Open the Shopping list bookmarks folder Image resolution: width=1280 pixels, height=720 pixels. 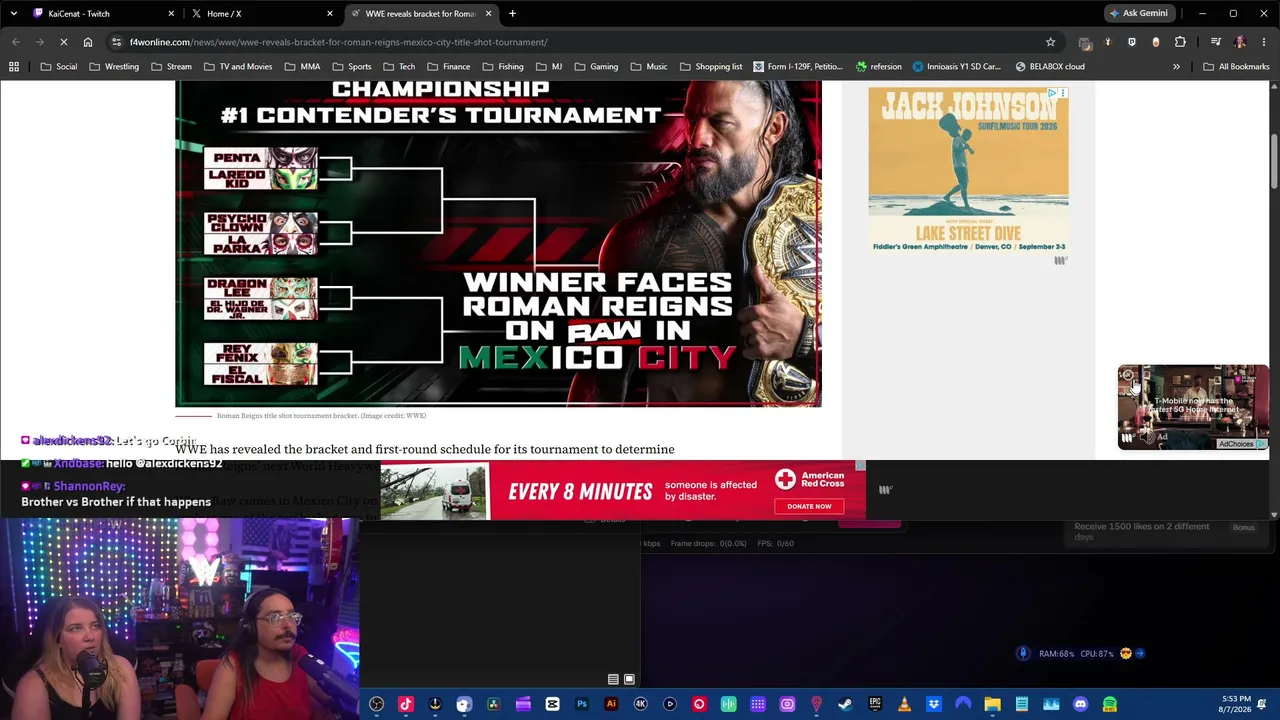711,67
